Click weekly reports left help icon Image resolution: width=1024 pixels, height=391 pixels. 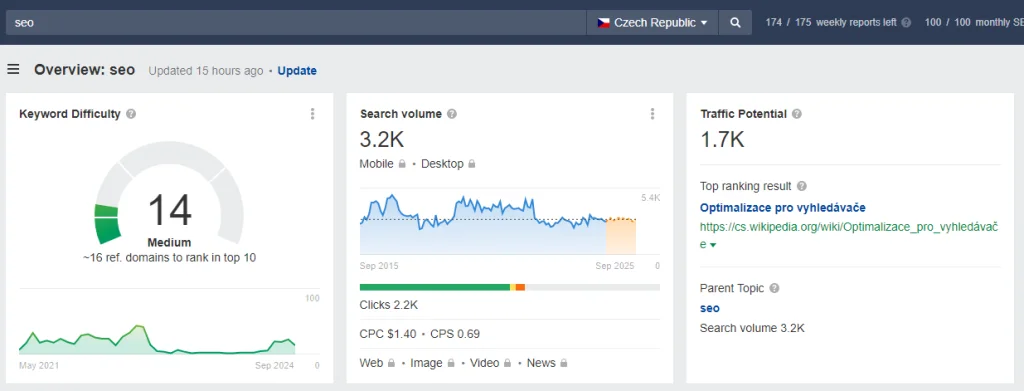(x=906, y=23)
